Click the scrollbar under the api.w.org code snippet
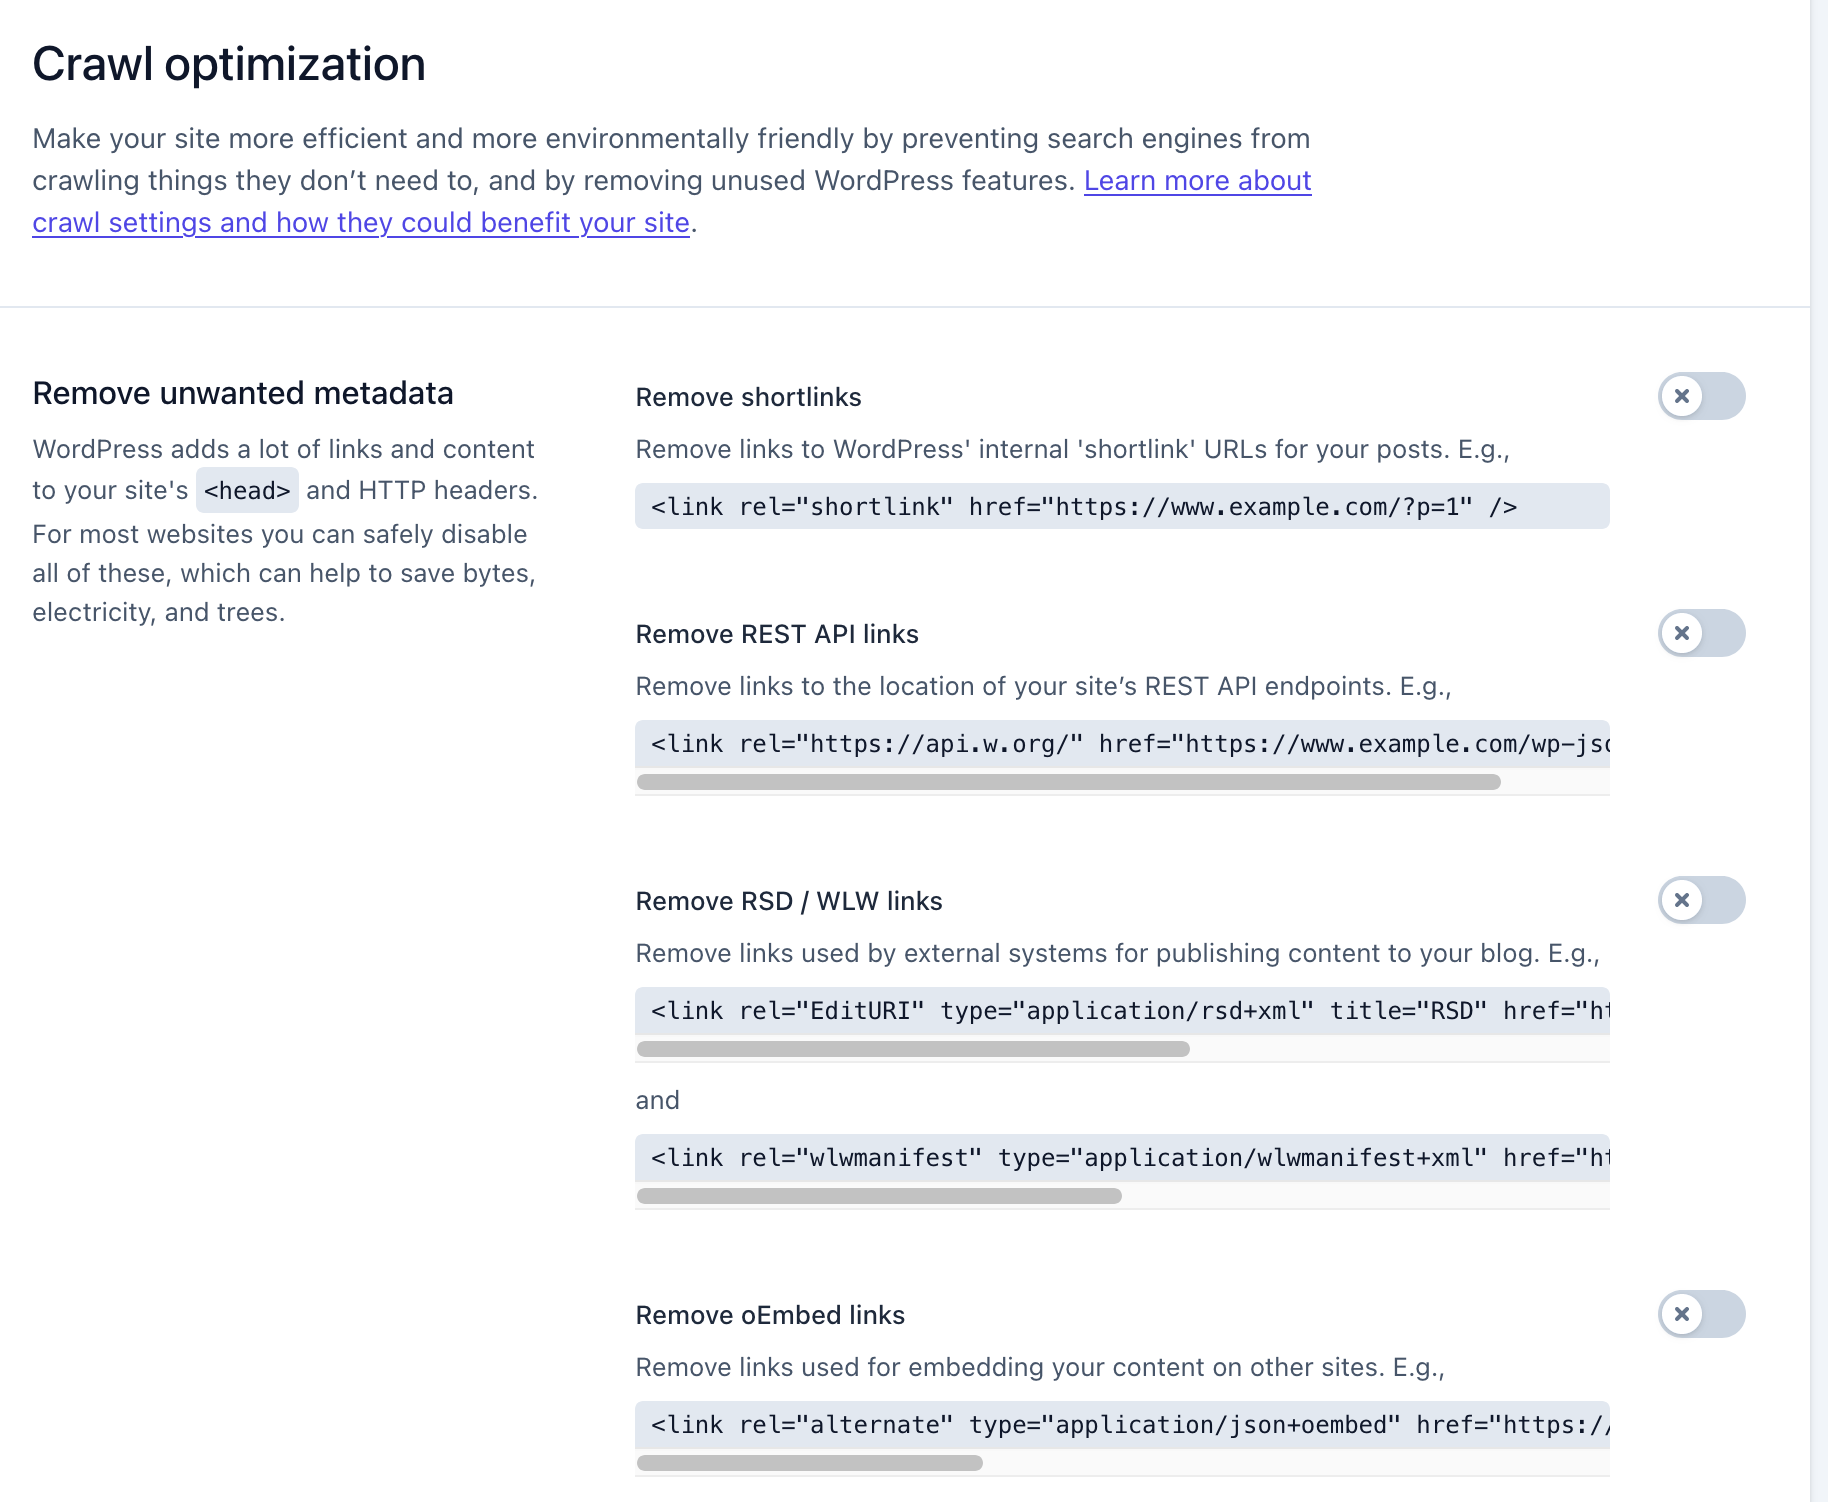The height and width of the screenshot is (1502, 1828). coord(1068,782)
